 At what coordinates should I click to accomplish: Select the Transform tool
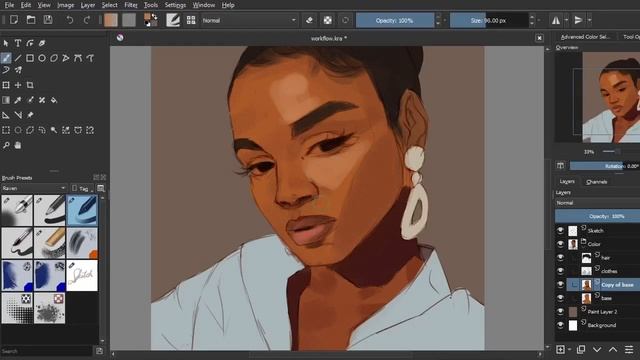(6, 85)
